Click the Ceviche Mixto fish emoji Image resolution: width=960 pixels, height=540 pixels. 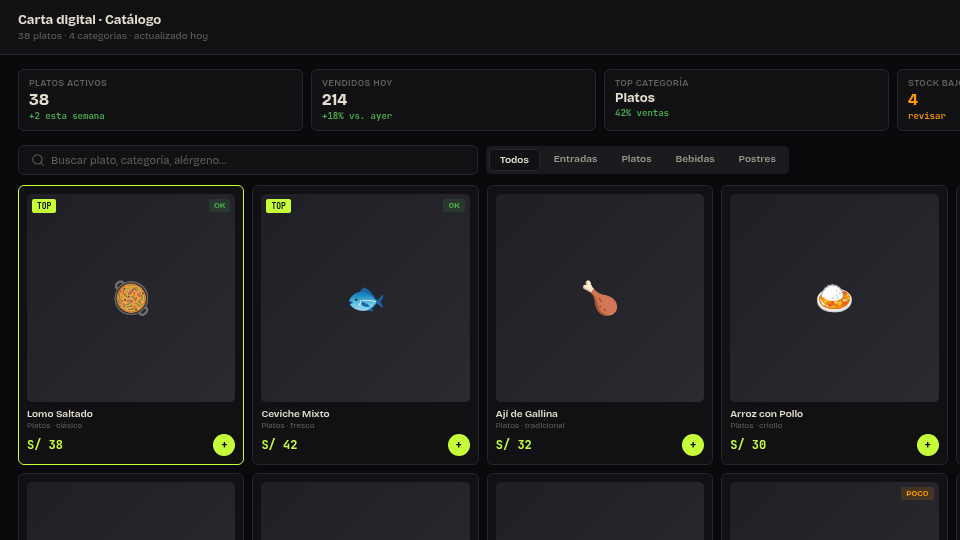(x=366, y=300)
